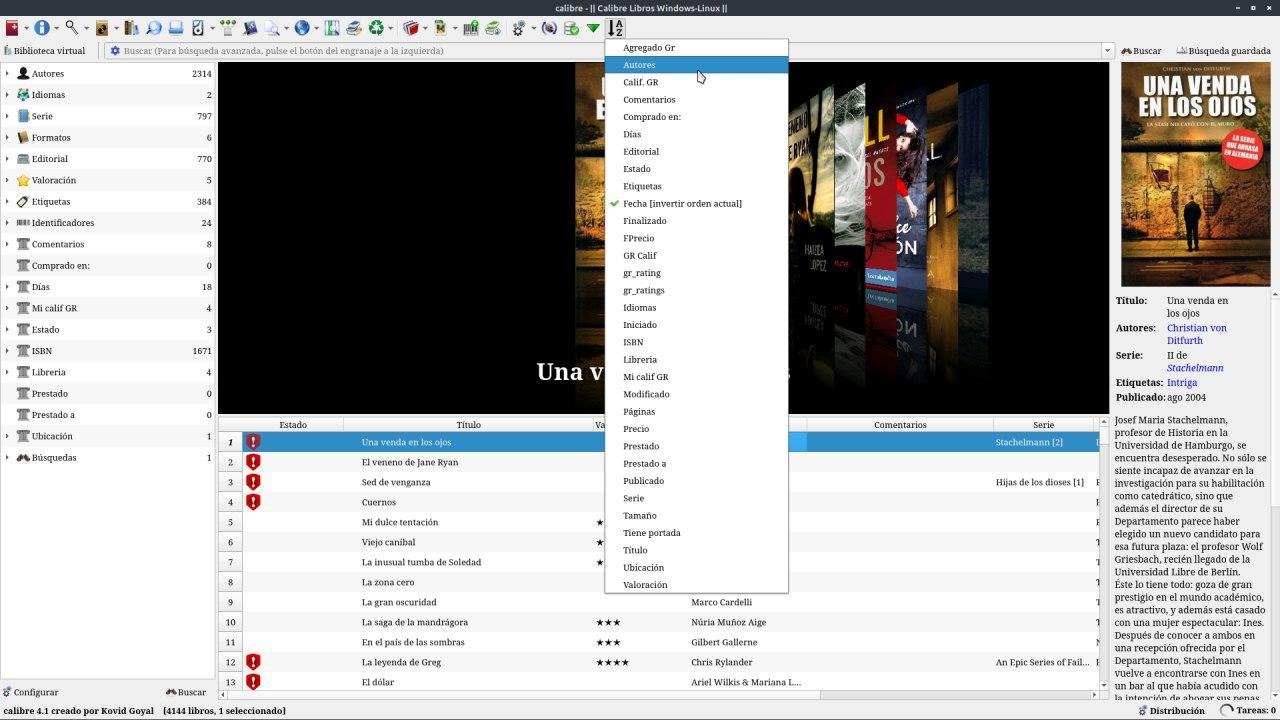Viewport: 1280px width, 720px height.
Task: Click the book cover thumbnail in details panel
Action: coord(1195,174)
